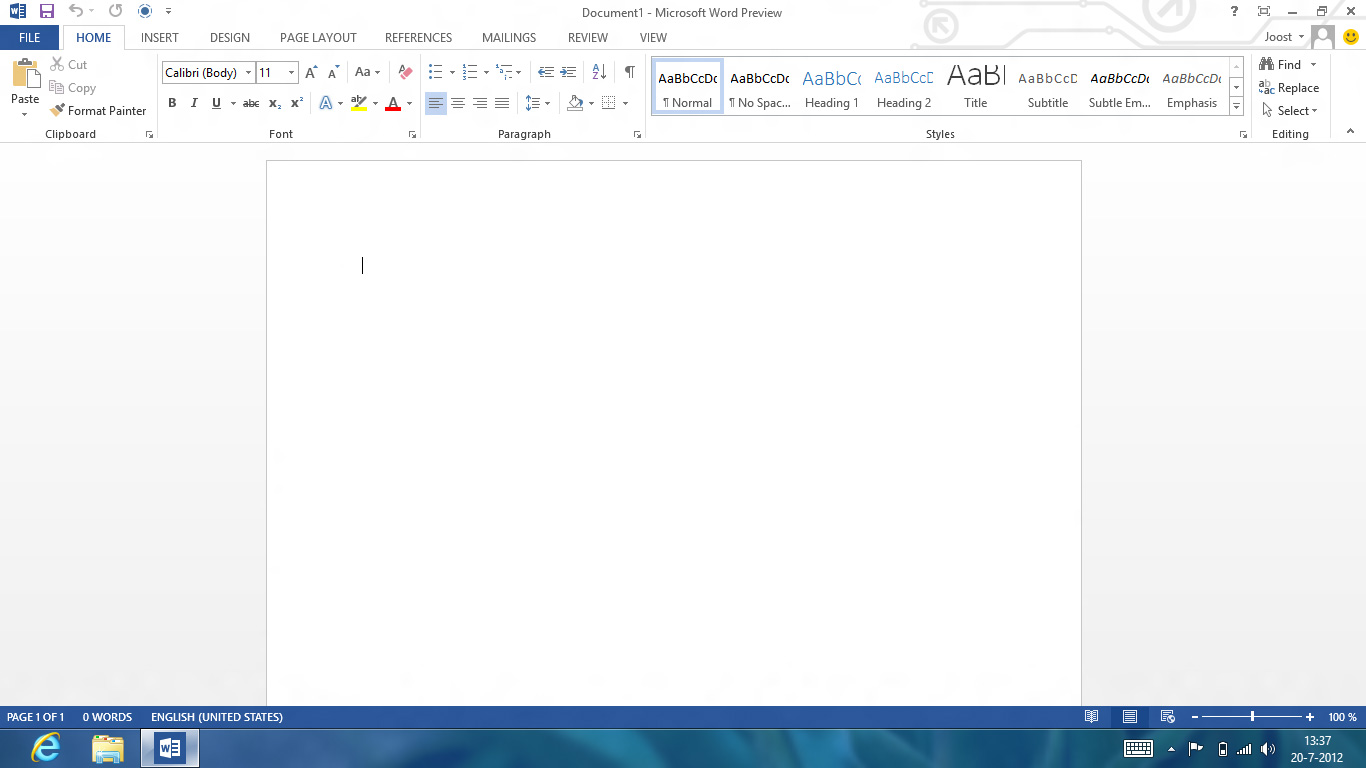This screenshot has width=1366, height=768.
Task: Toggle show/hide paragraph marks
Action: point(629,72)
